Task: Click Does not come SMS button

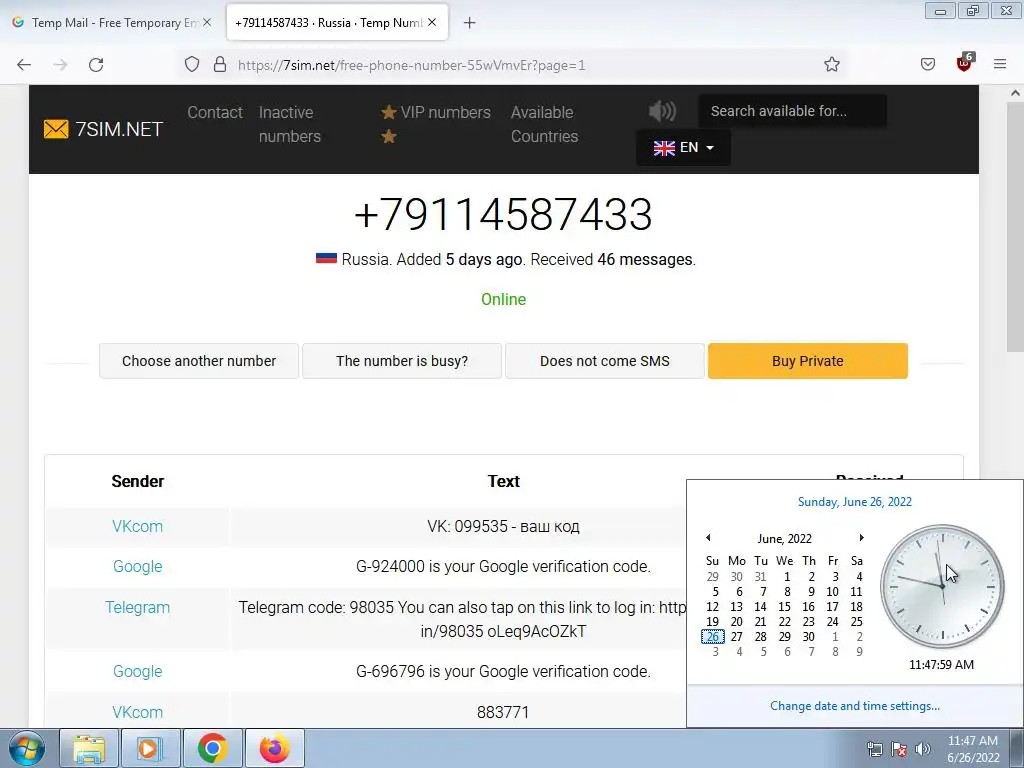Action: (605, 361)
